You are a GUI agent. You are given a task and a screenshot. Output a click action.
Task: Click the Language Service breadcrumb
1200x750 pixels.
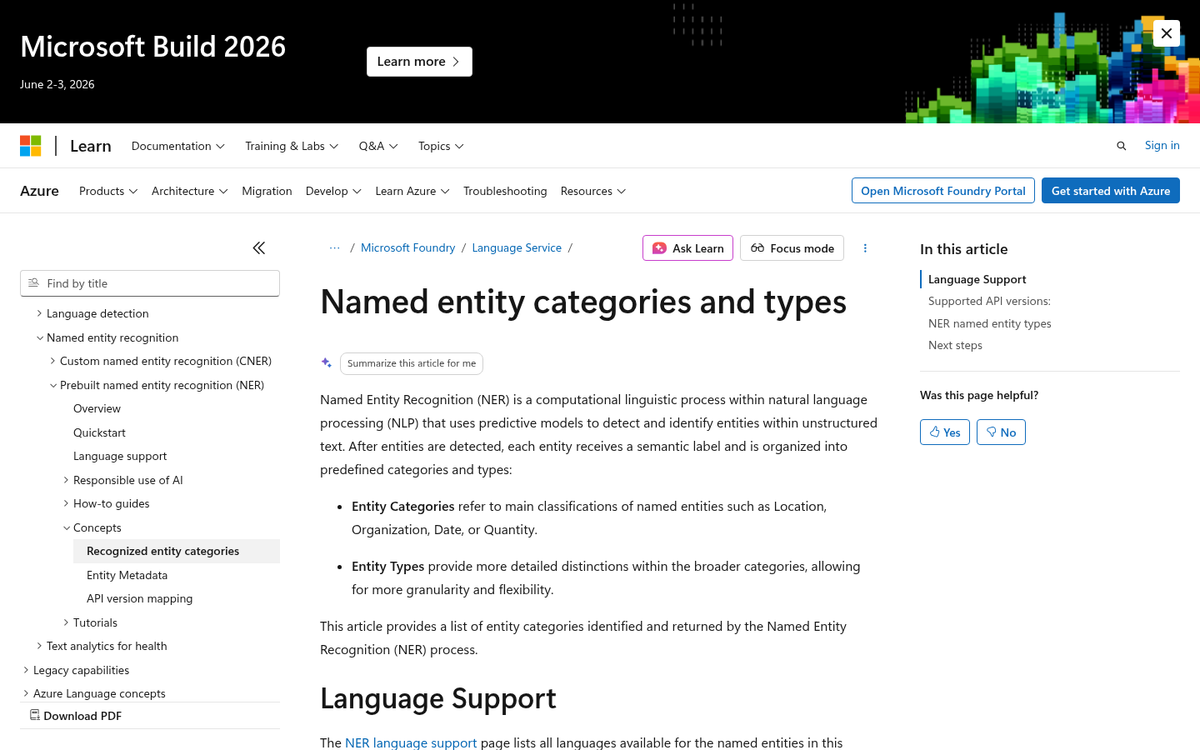[x=517, y=248]
